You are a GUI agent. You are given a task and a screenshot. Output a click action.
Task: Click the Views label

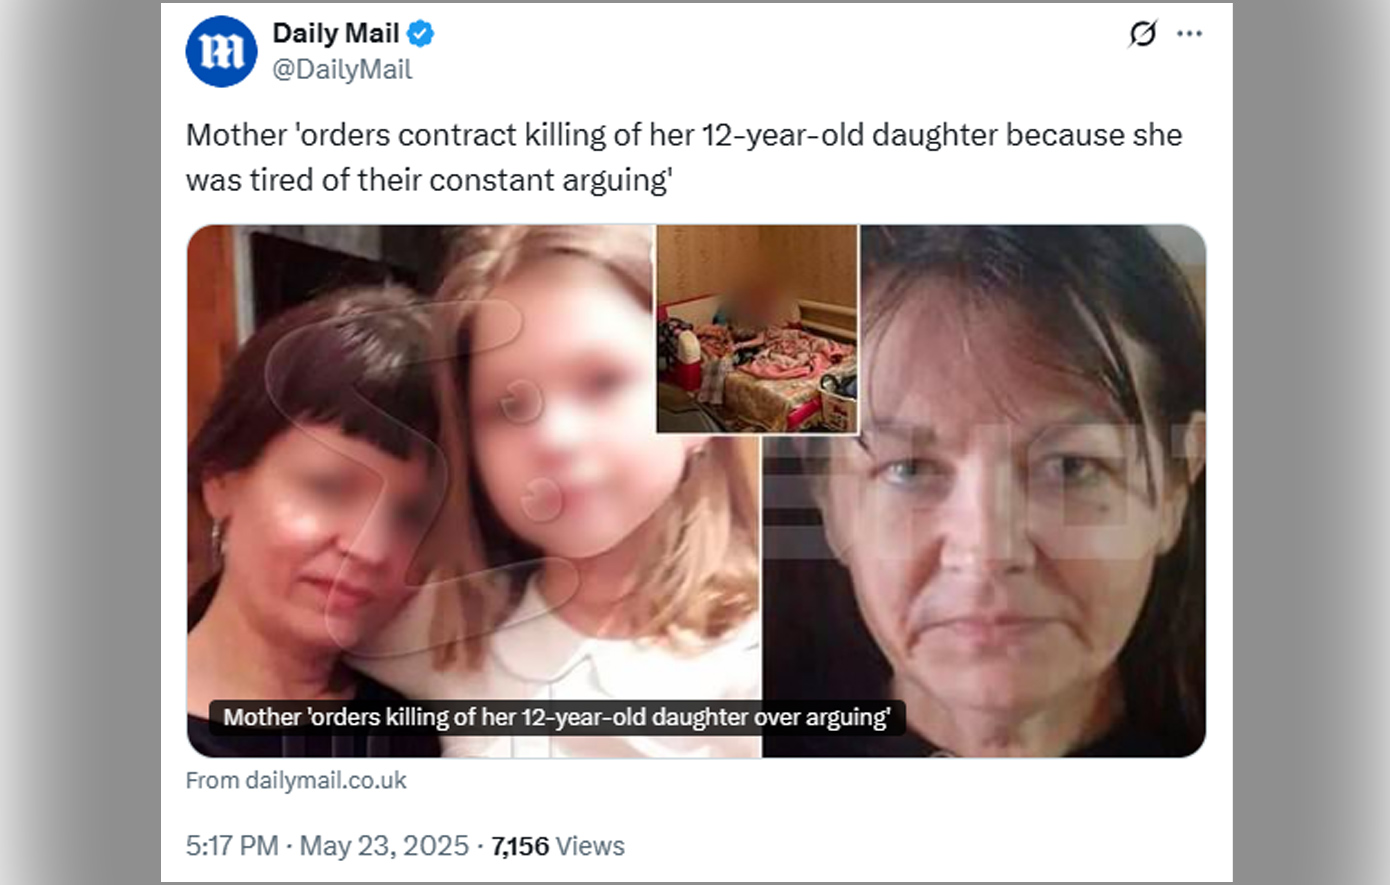[x=590, y=846]
